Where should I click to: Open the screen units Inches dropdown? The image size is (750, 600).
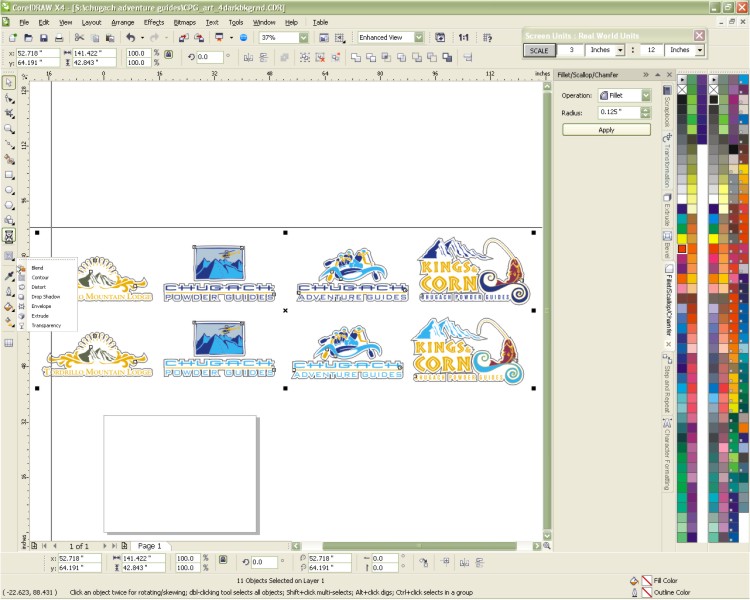pyautogui.click(x=620, y=50)
